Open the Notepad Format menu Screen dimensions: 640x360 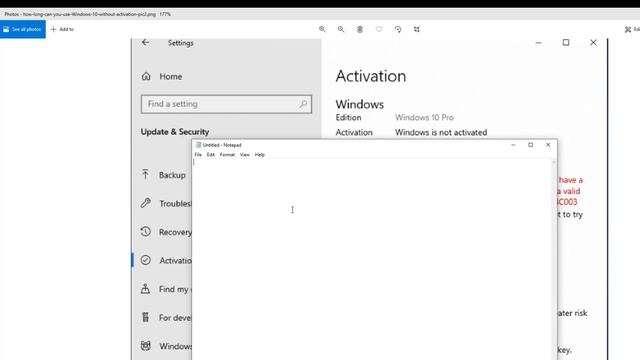(x=227, y=155)
